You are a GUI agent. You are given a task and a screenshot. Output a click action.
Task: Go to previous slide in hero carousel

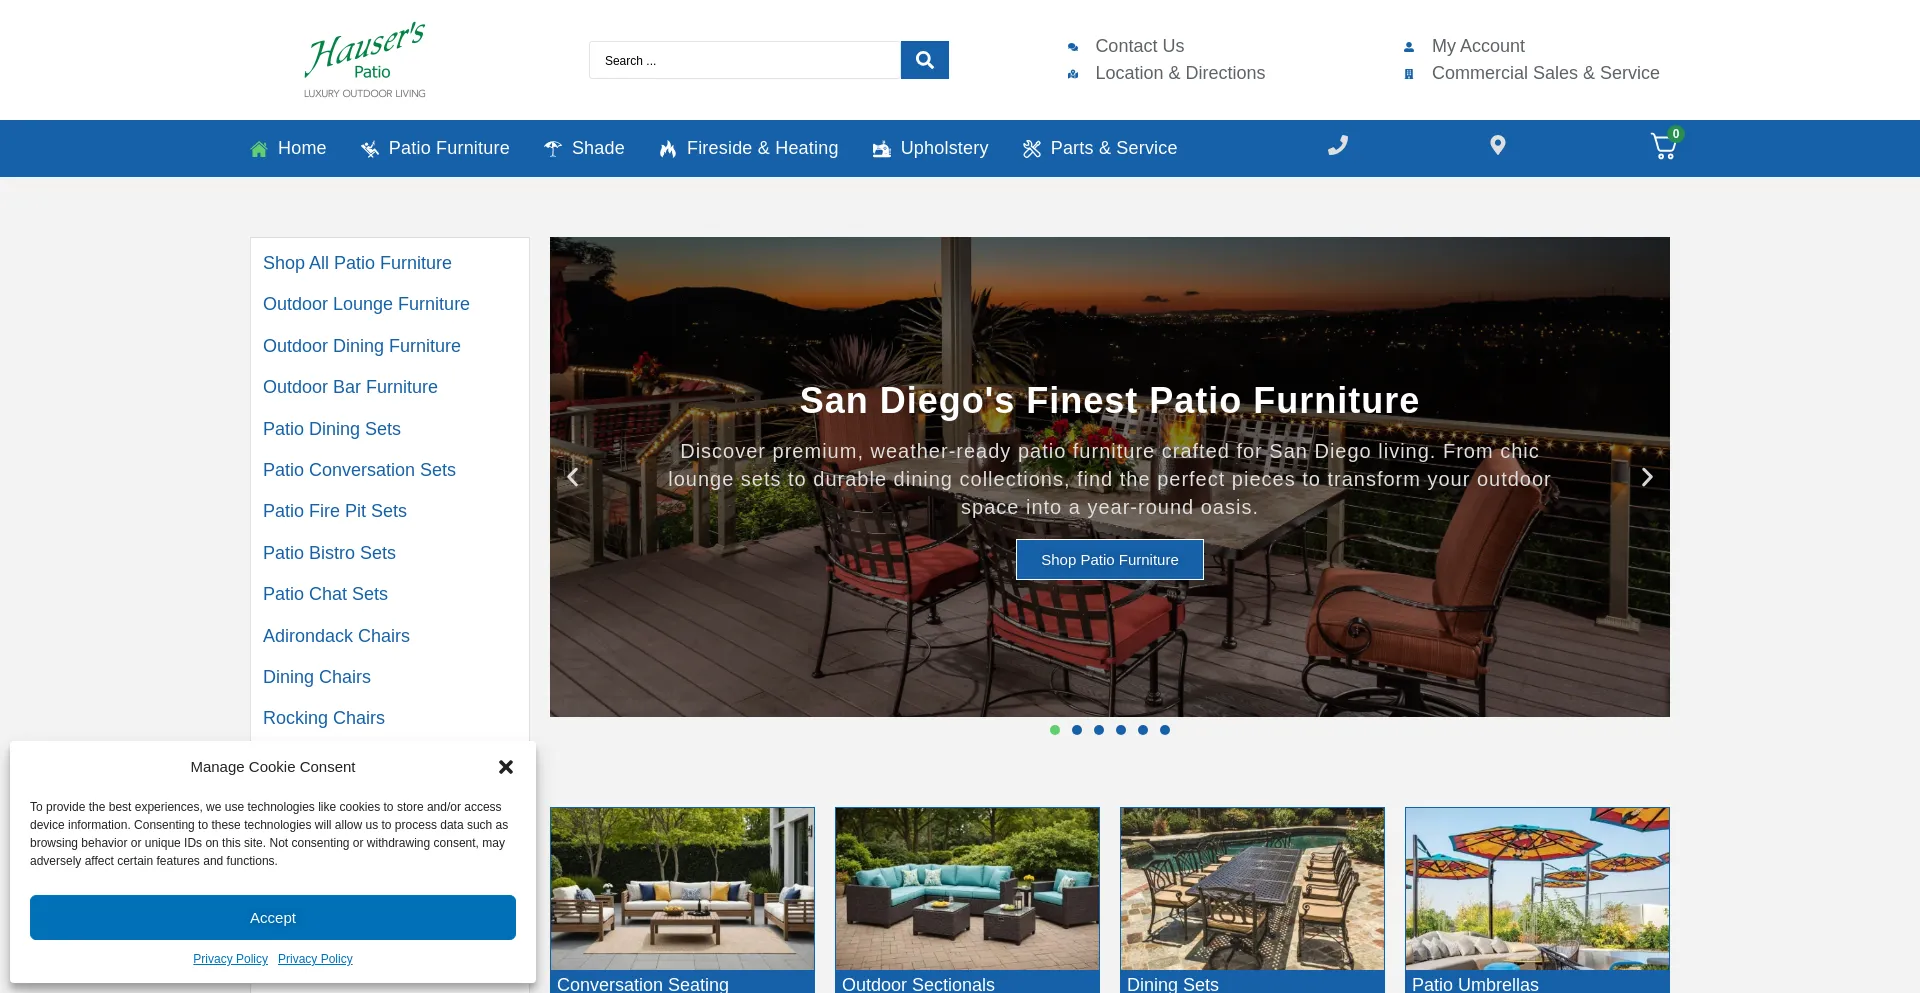click(x=573, y=477)
